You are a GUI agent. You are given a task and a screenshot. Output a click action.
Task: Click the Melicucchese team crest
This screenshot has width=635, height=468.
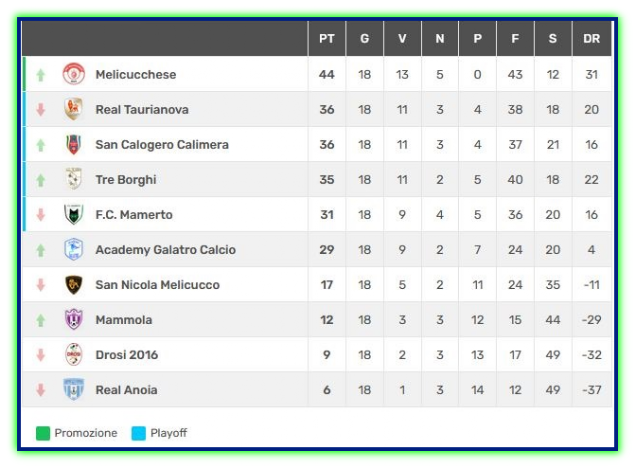74,74
